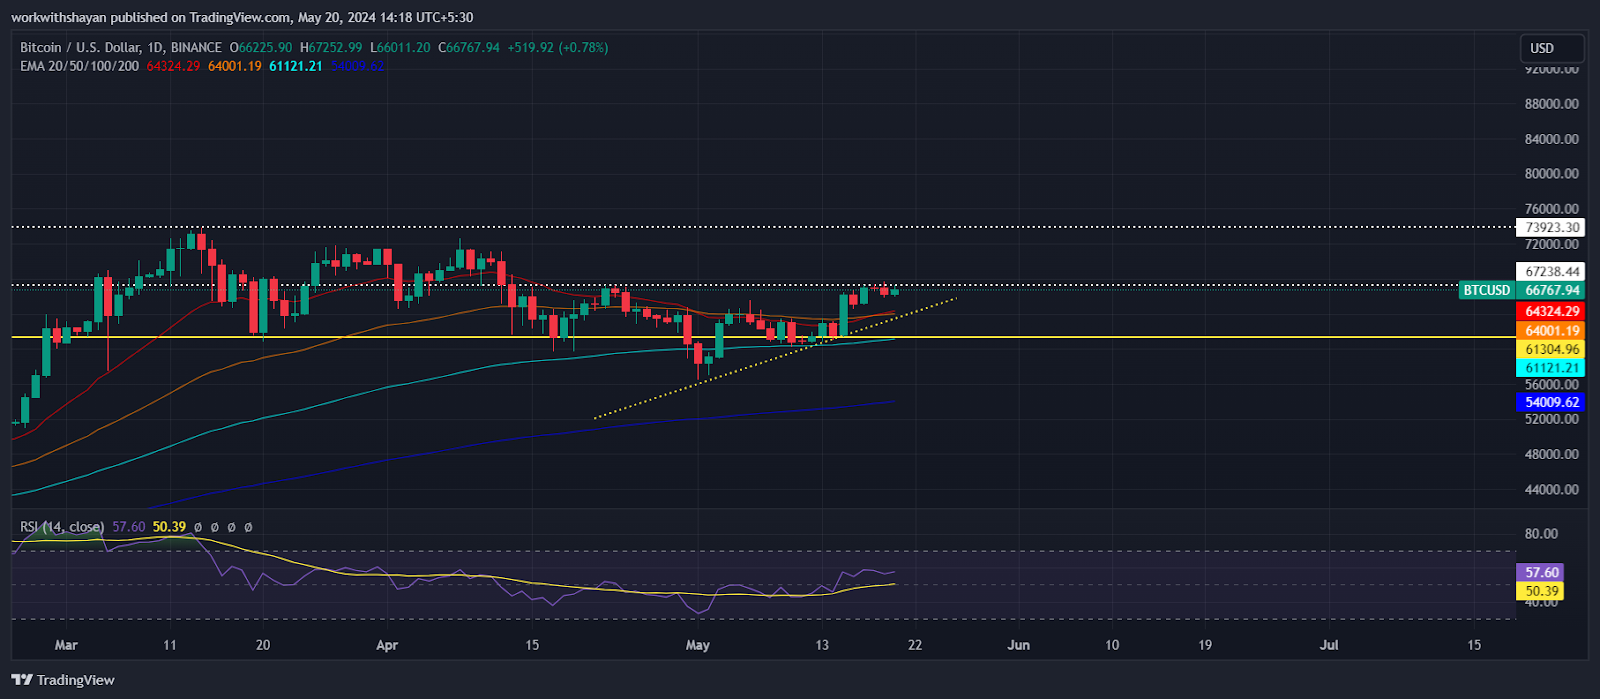
Task: Select the white 67238.44 level label
Action: click(x=1551, y=271)
